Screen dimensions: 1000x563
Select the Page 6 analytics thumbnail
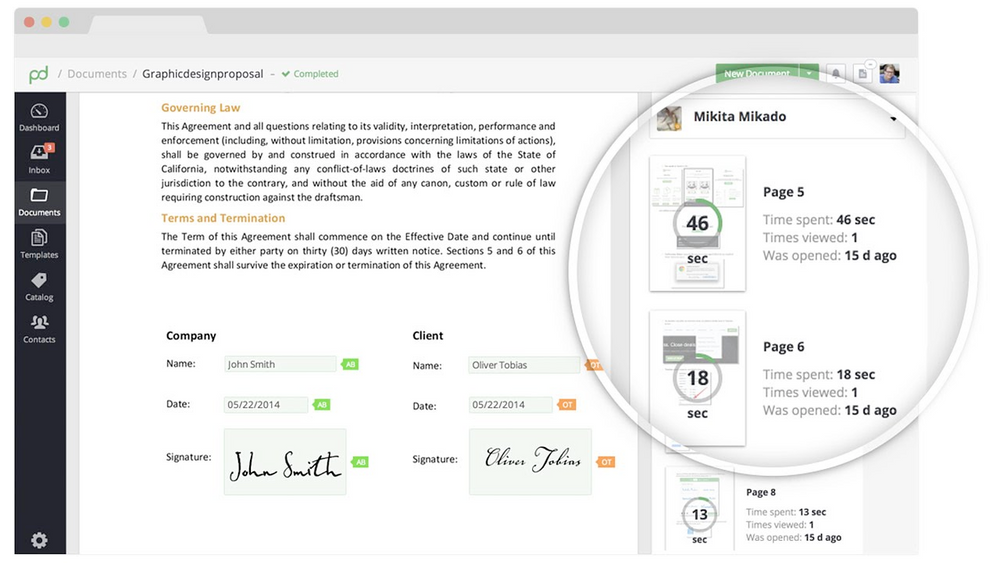[697, 378]
